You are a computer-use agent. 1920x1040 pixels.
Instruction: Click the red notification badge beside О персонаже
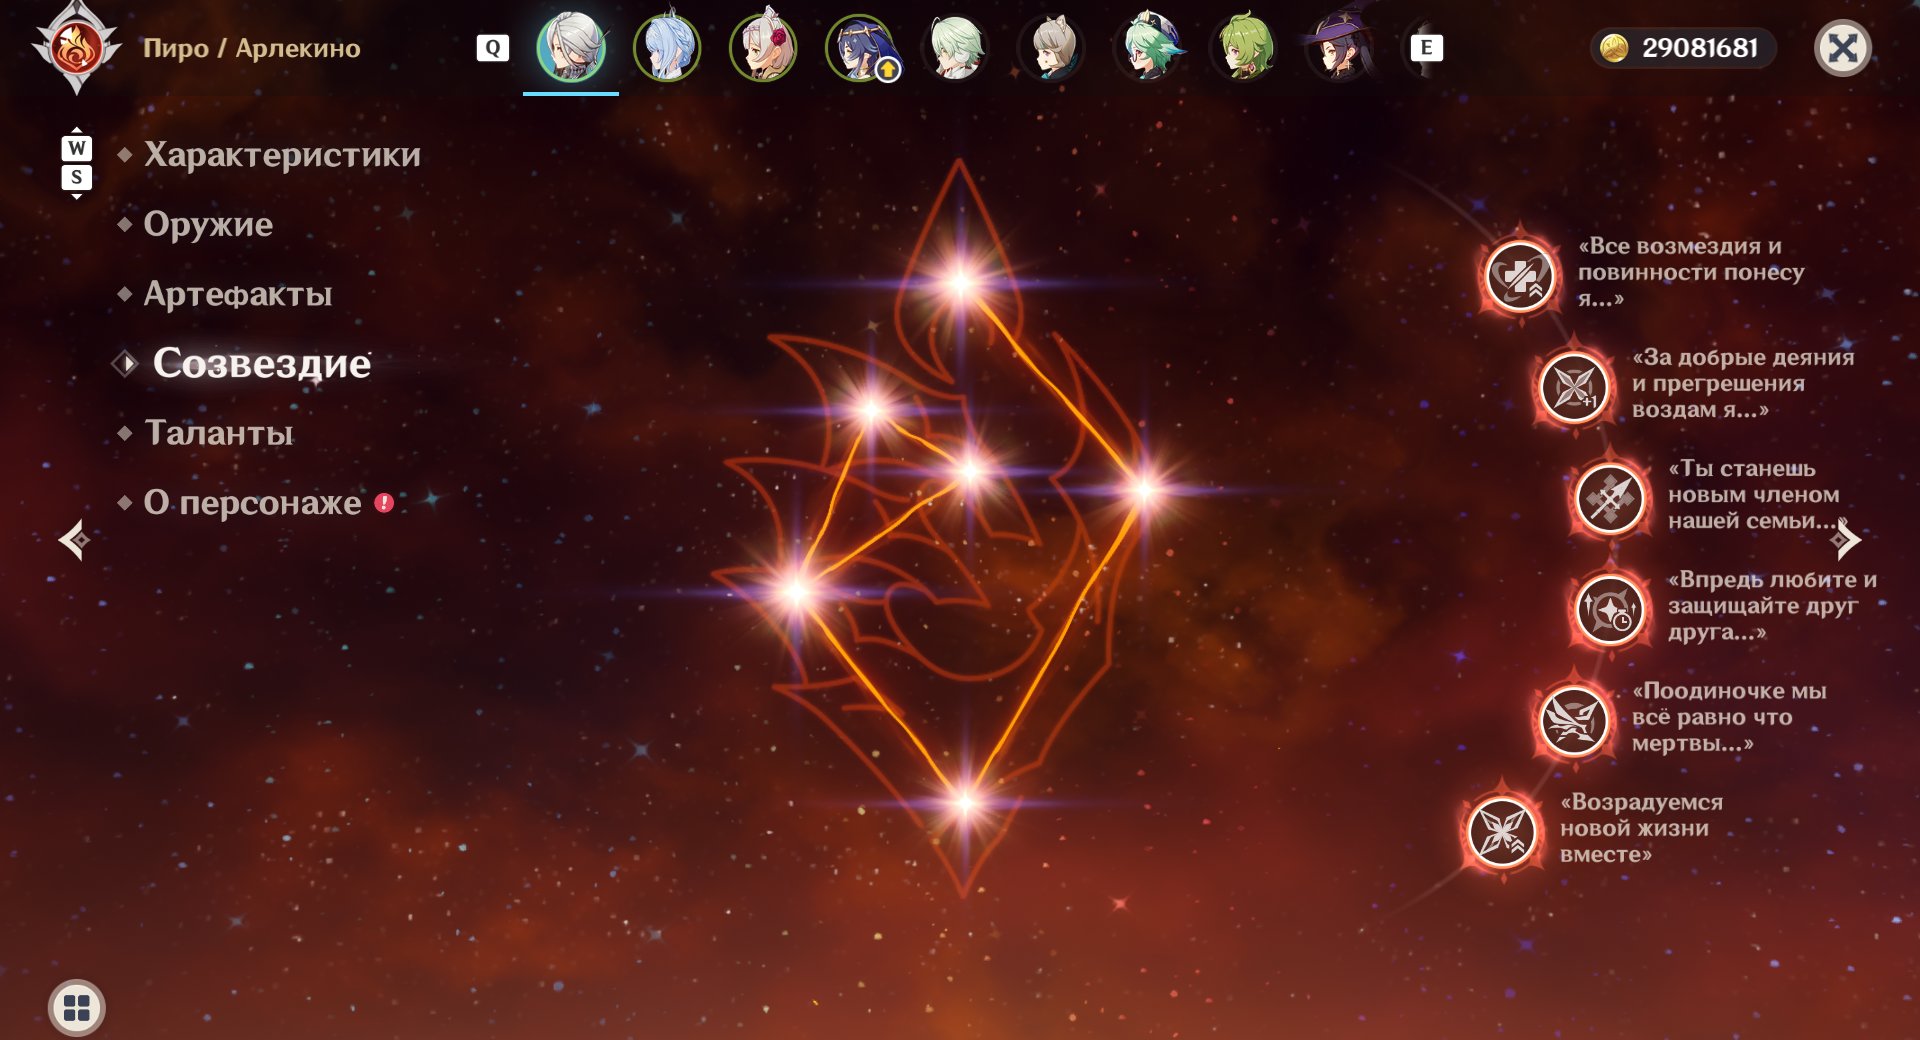tap(384, 503)
